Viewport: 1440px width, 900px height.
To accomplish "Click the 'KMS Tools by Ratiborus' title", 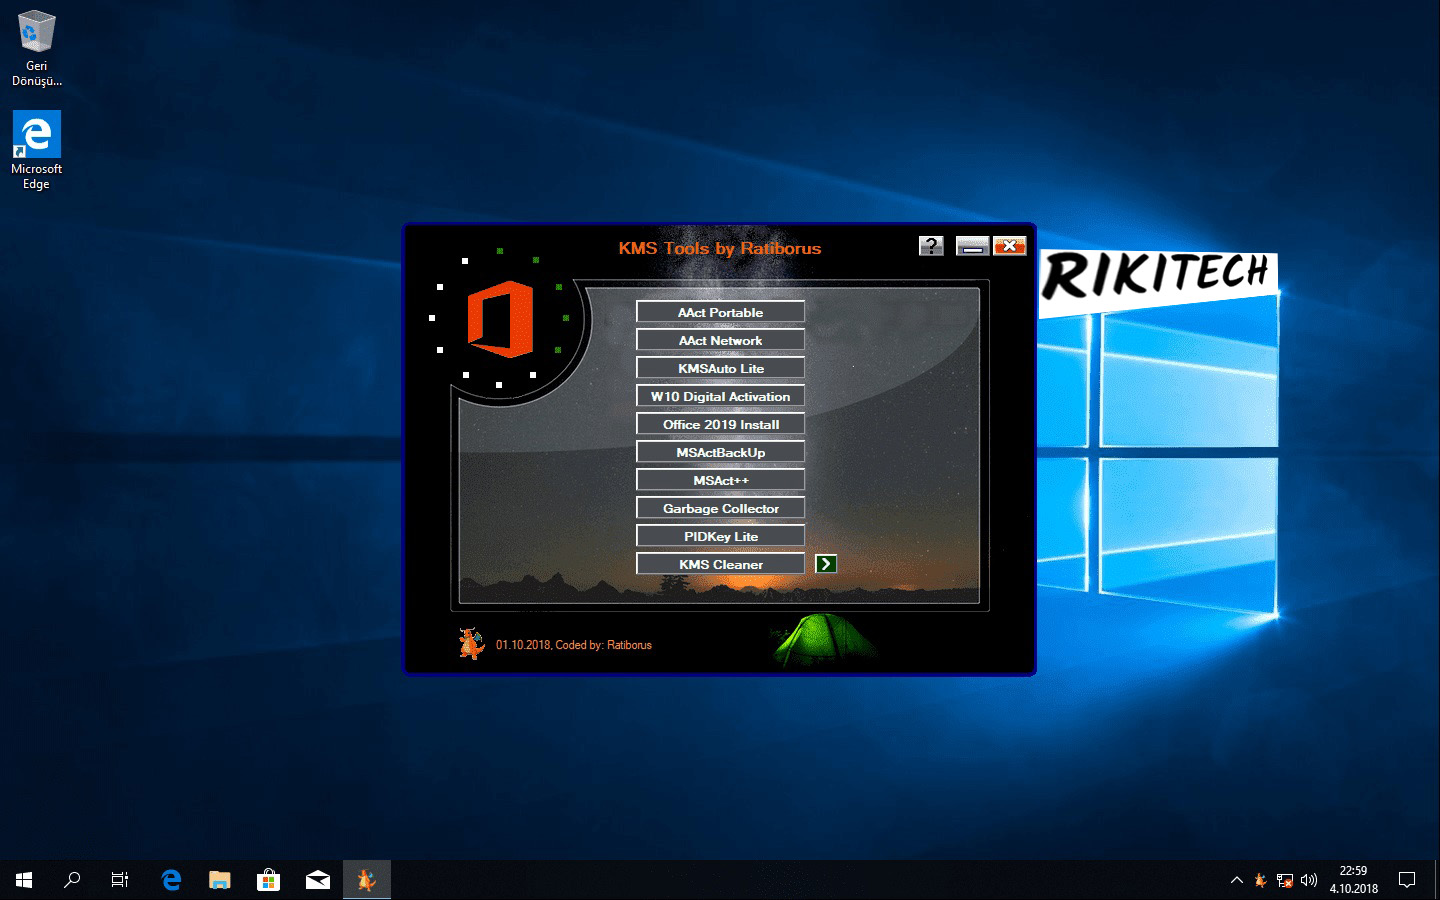I will 720,248.
